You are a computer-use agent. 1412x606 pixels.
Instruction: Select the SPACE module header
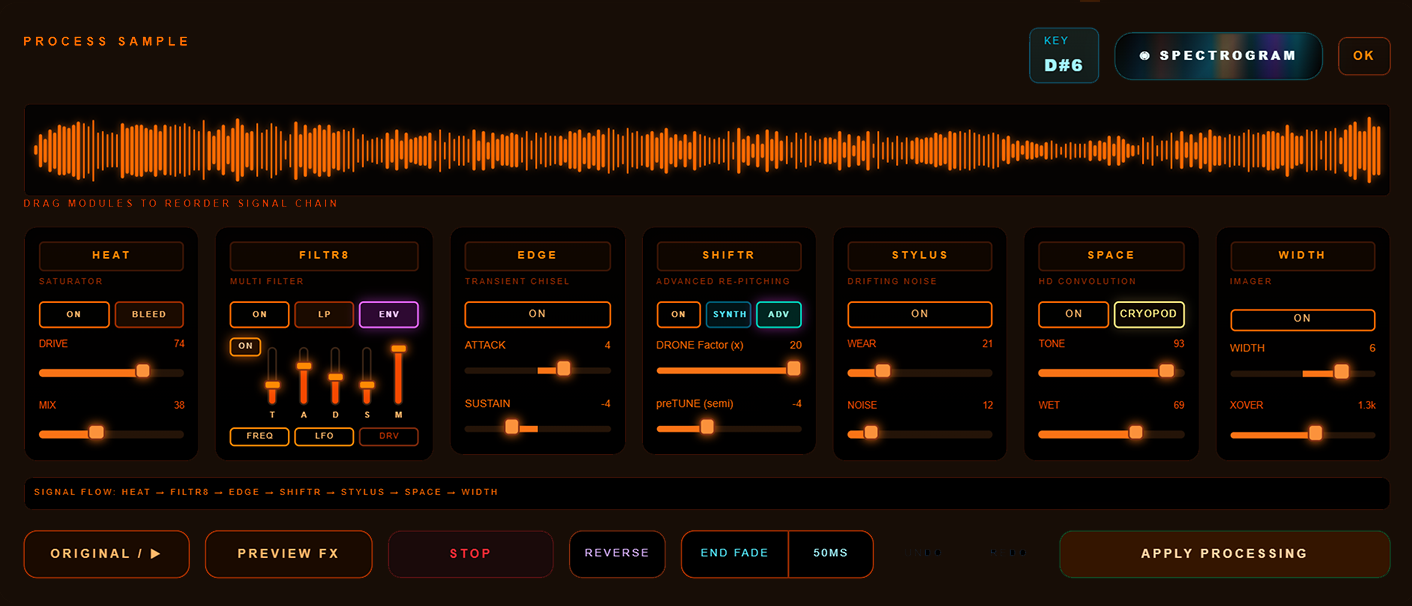pyautogui.click(x=1111, y=255)
